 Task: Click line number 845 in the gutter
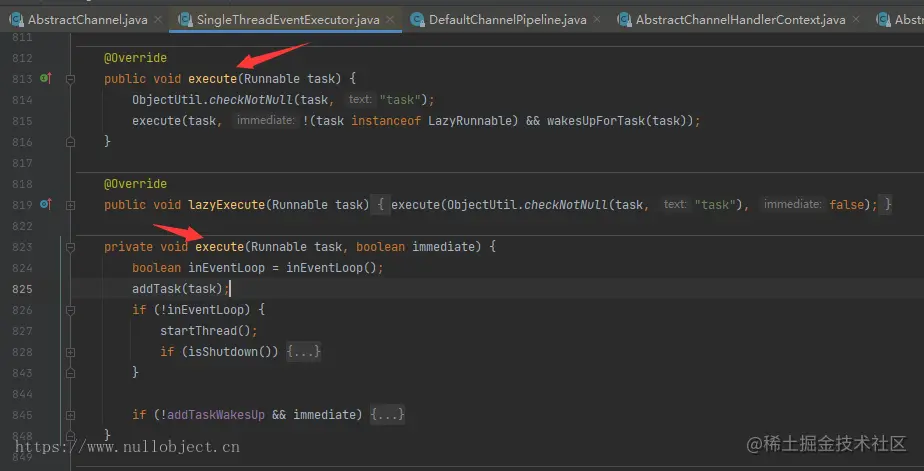(22, 415)
